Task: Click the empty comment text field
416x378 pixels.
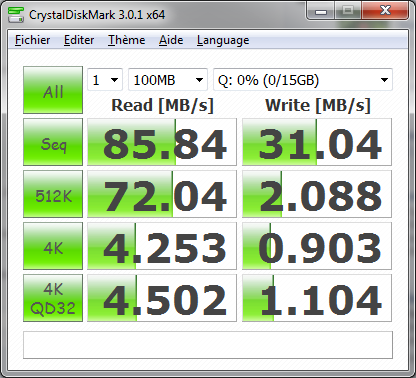Action: click(208, 345)
